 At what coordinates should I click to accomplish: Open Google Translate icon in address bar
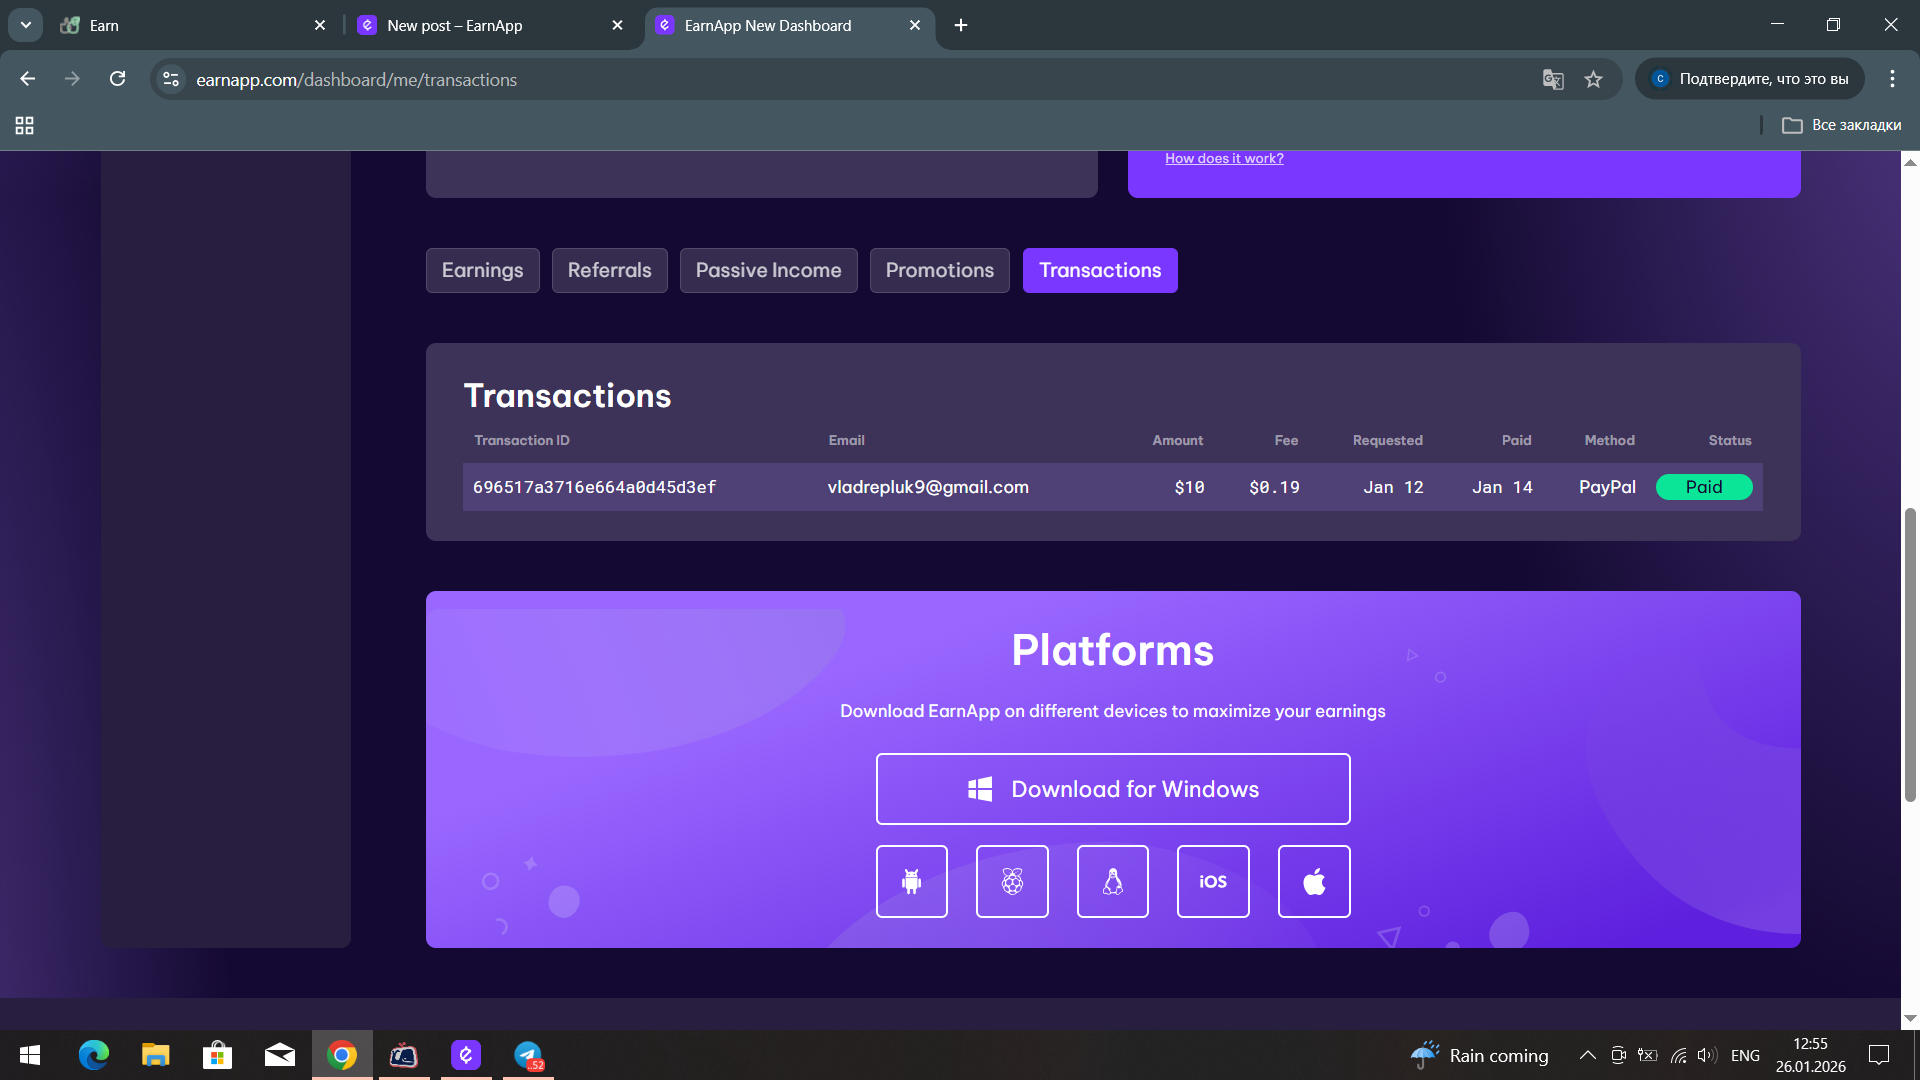(x=1552, y=79)
